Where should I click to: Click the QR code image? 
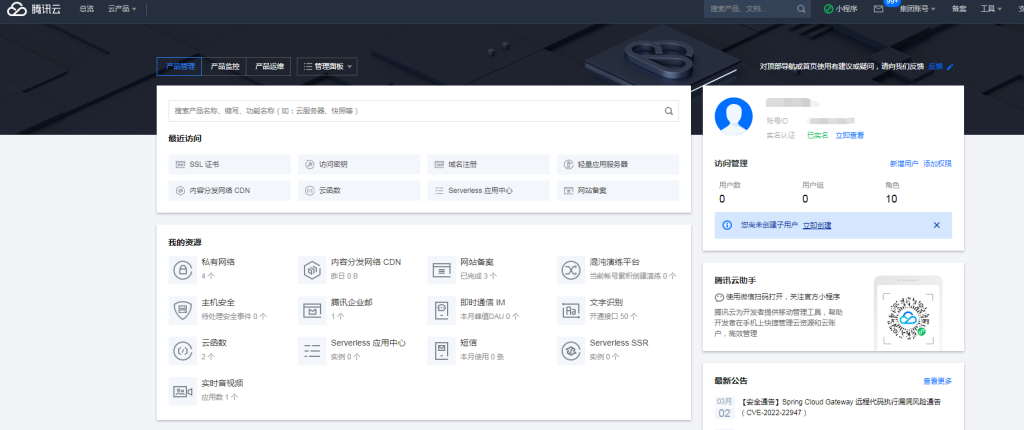point(908,320)
